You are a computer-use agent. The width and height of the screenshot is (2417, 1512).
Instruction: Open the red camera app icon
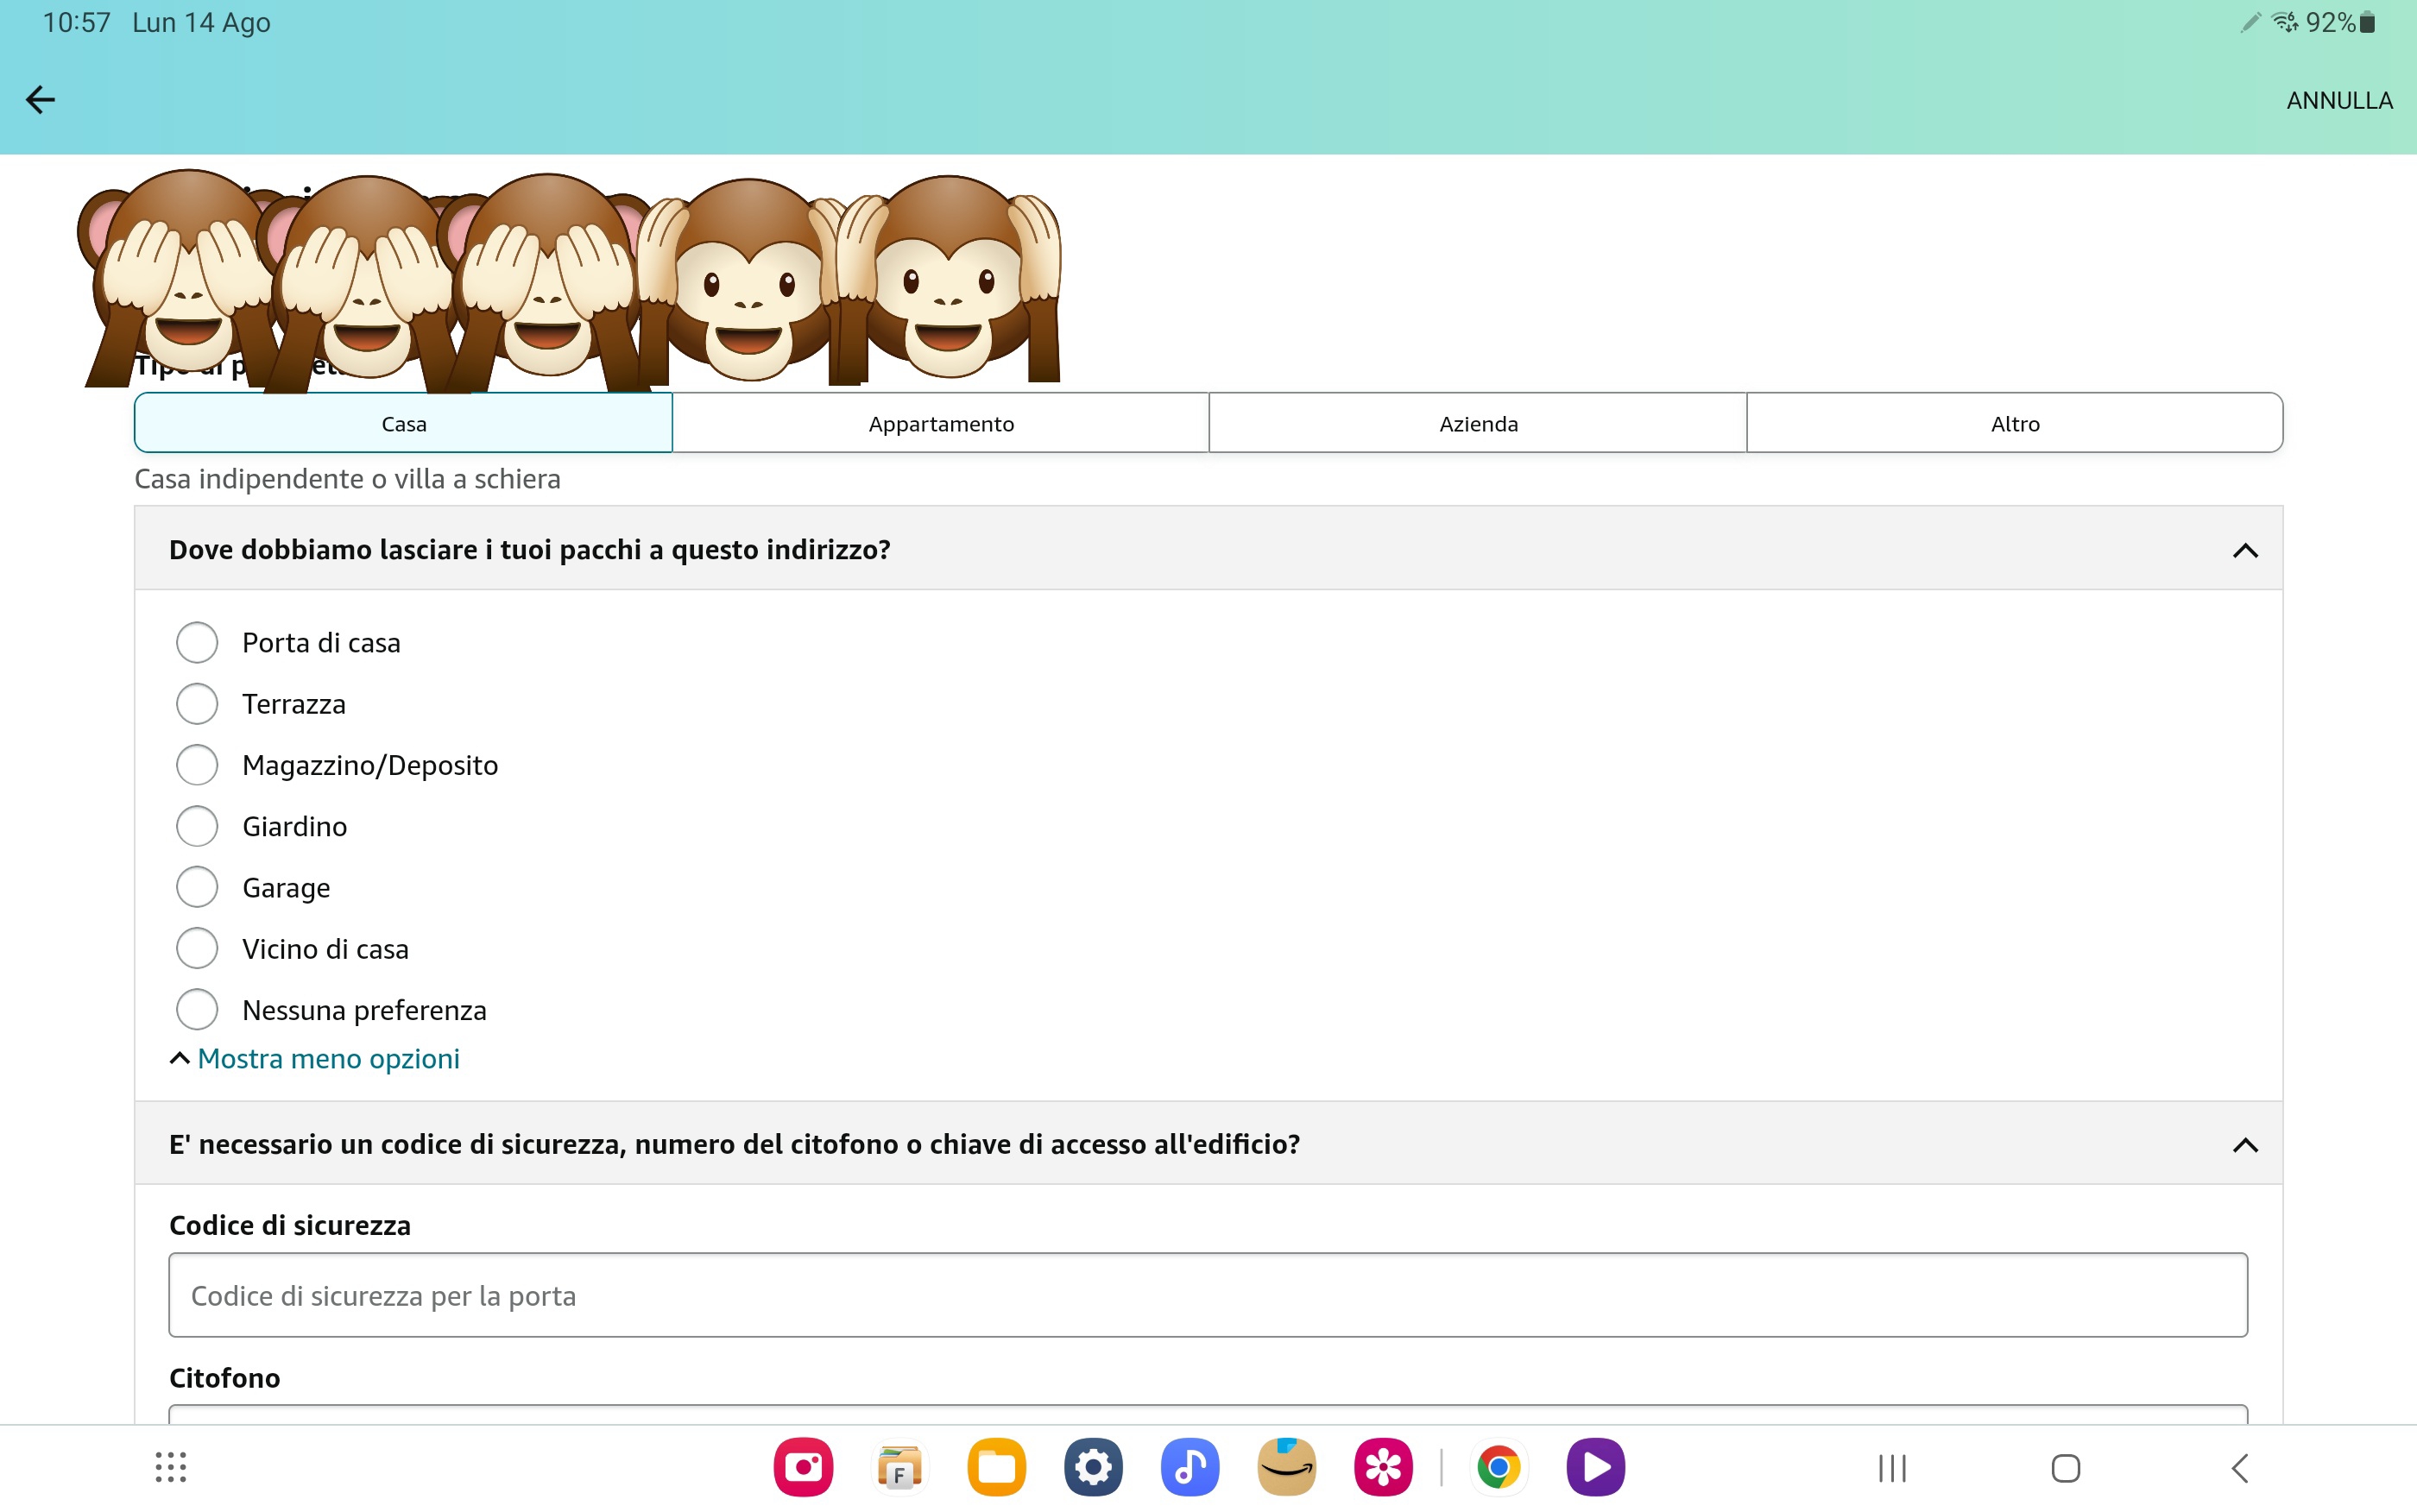(x=803, y=1467)
